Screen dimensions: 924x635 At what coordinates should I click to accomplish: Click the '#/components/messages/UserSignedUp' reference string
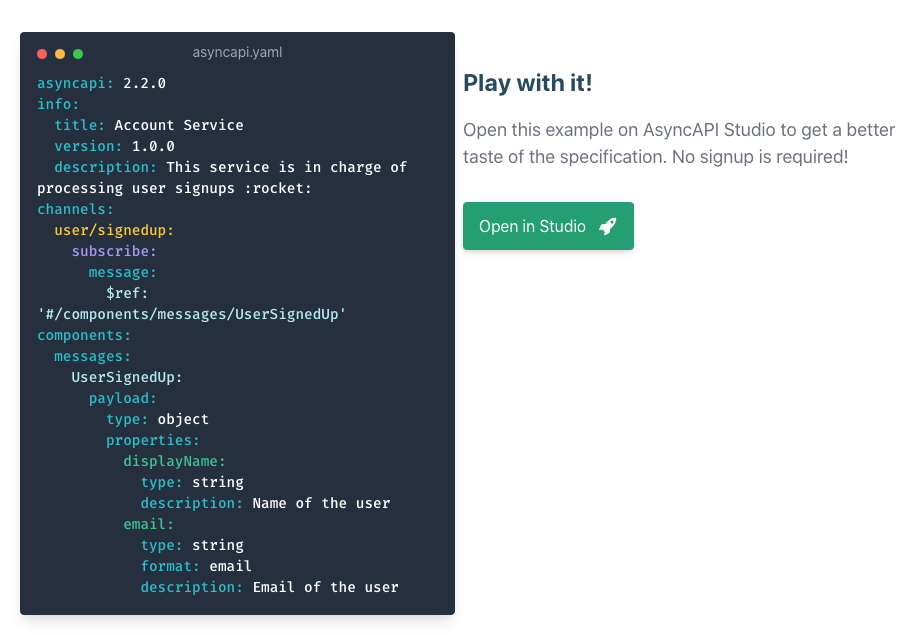tap(192, 314)
